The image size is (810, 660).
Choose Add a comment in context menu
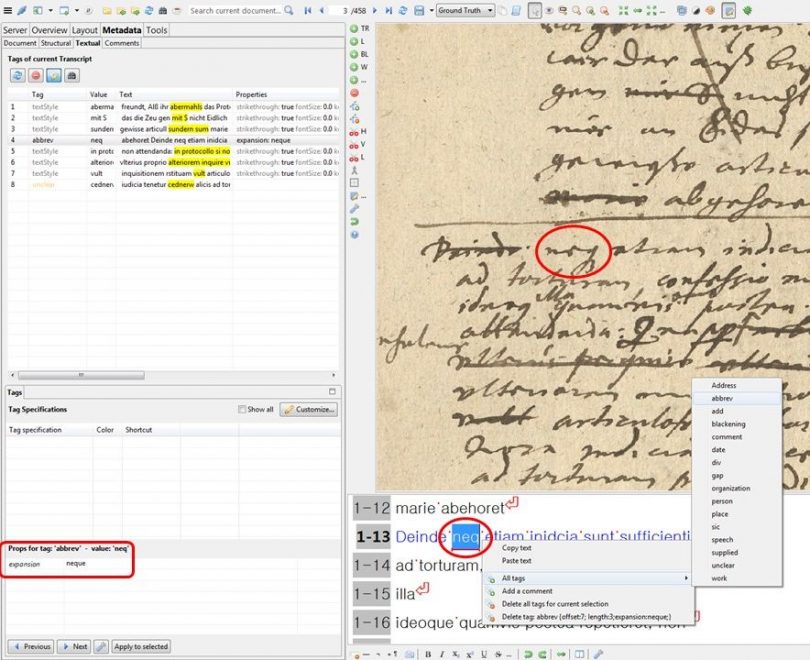(x=528, y=591)
